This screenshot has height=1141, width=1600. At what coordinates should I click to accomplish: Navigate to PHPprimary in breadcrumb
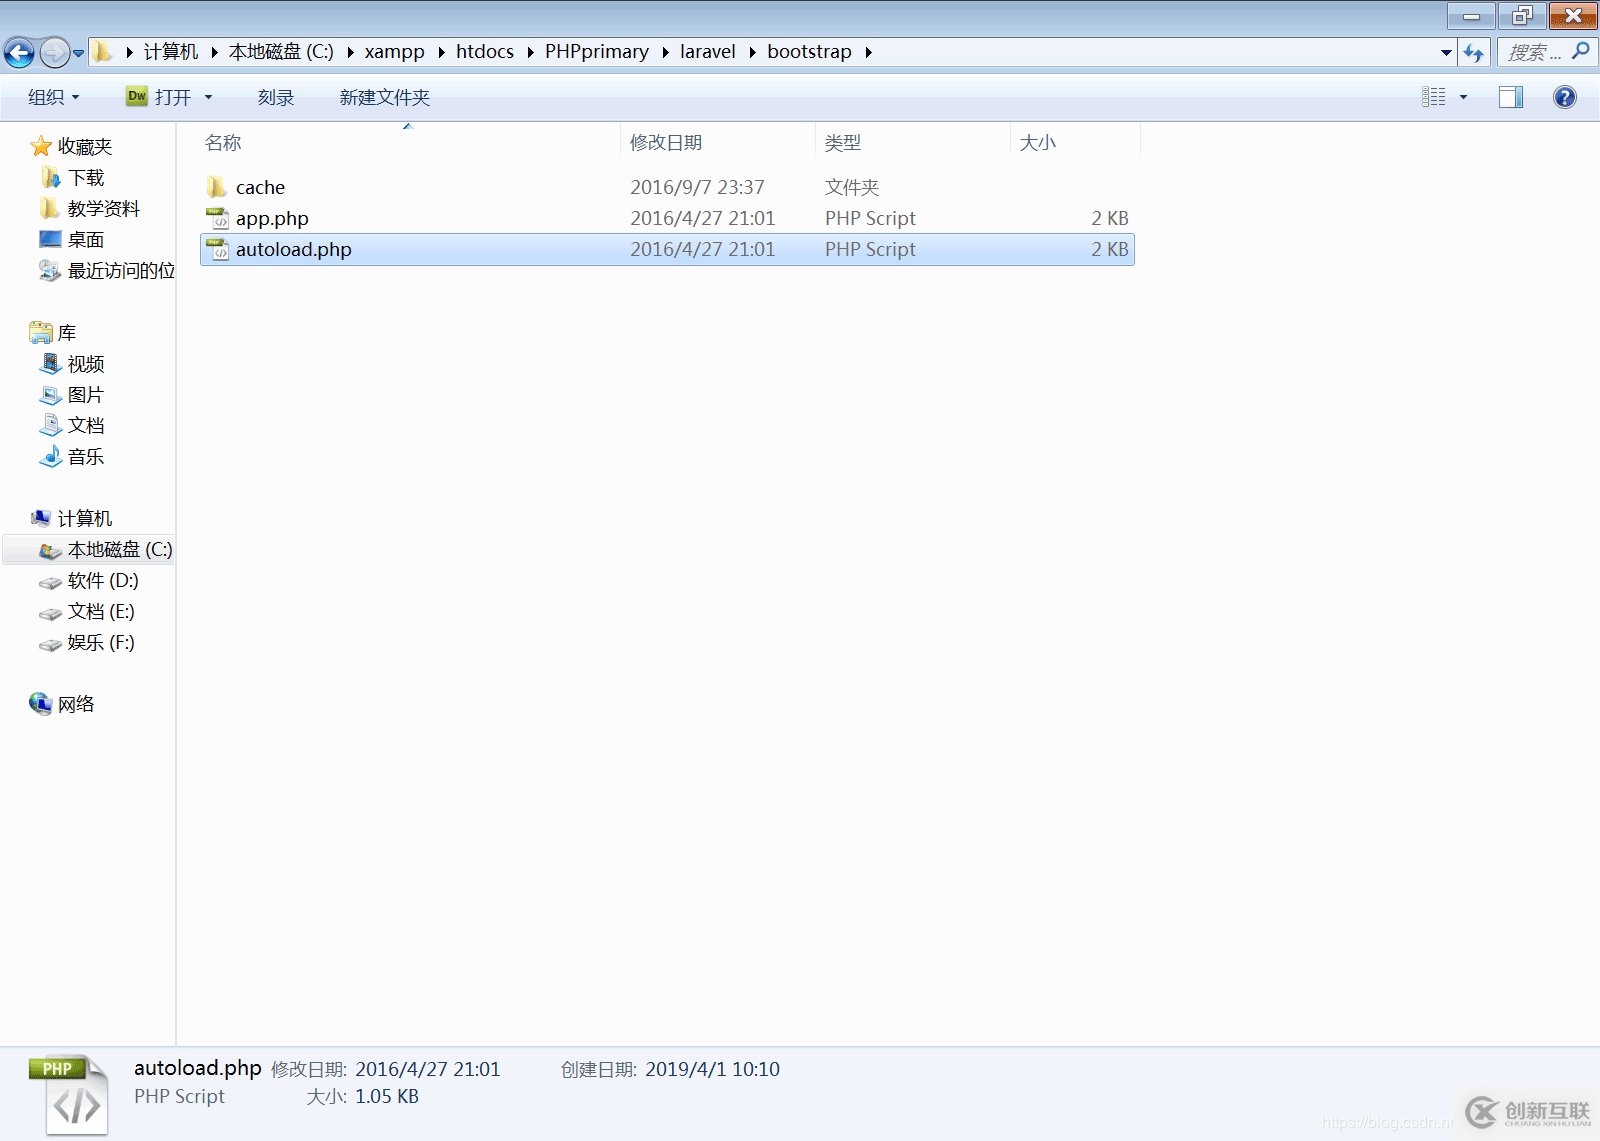coord(597,51)
